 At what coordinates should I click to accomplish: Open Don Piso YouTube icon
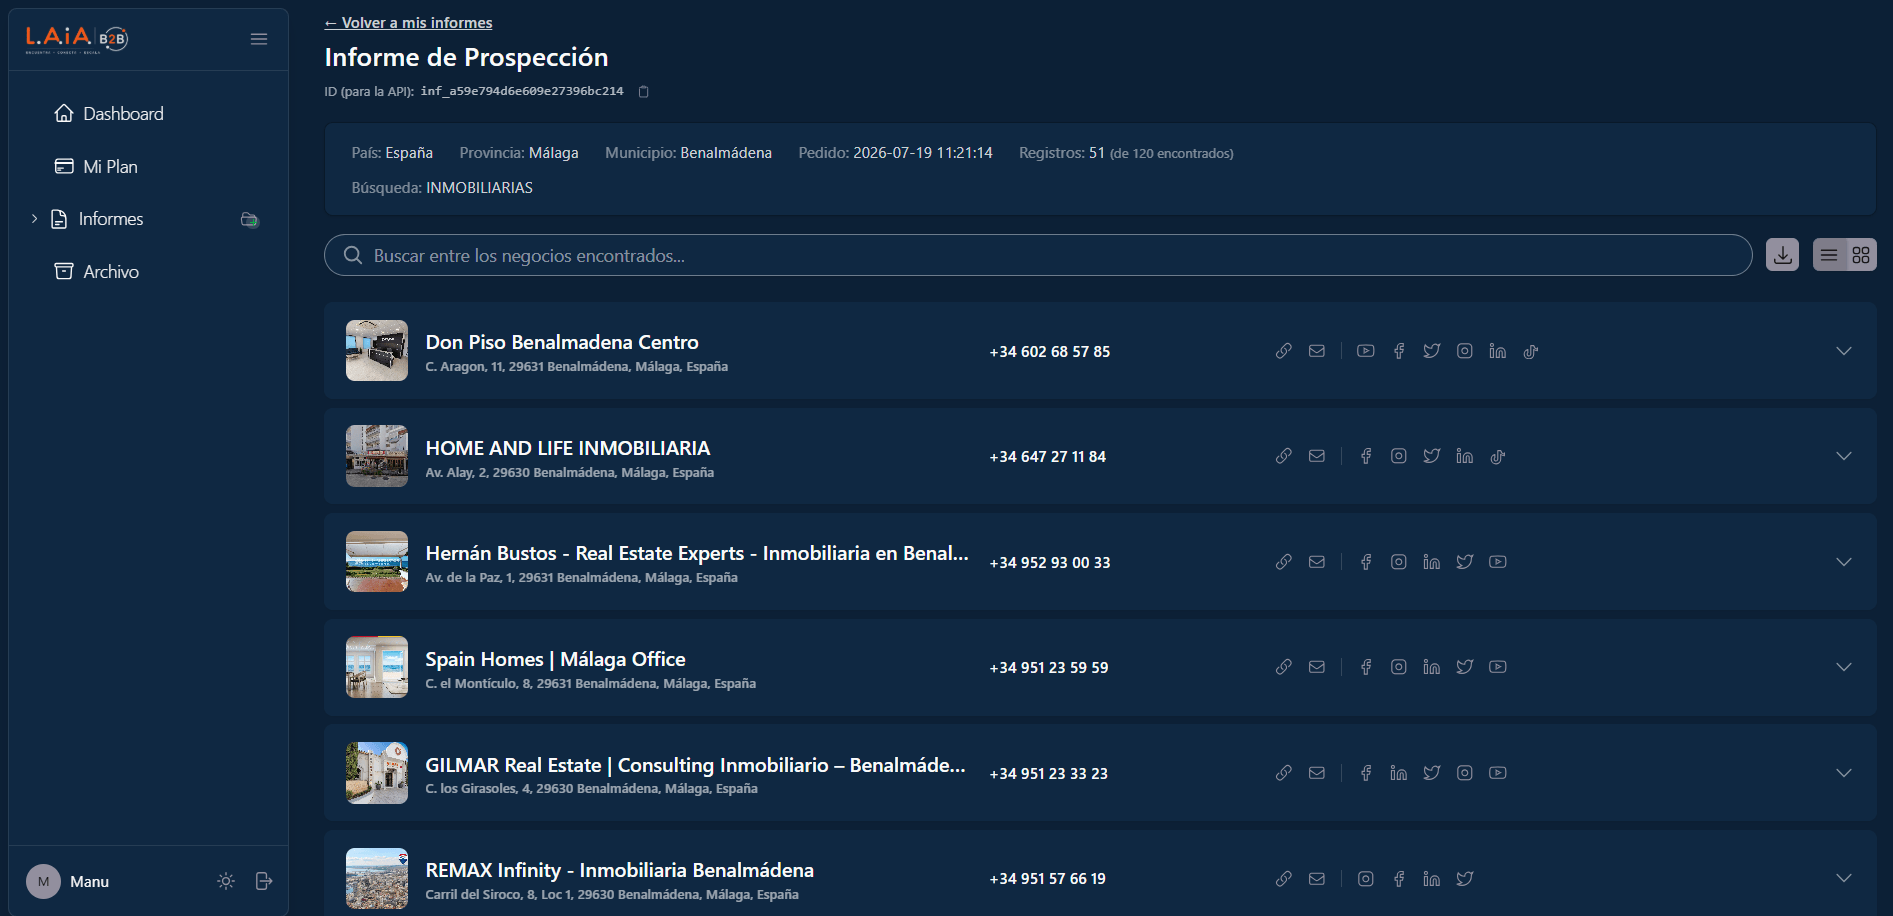[1366, 351]
